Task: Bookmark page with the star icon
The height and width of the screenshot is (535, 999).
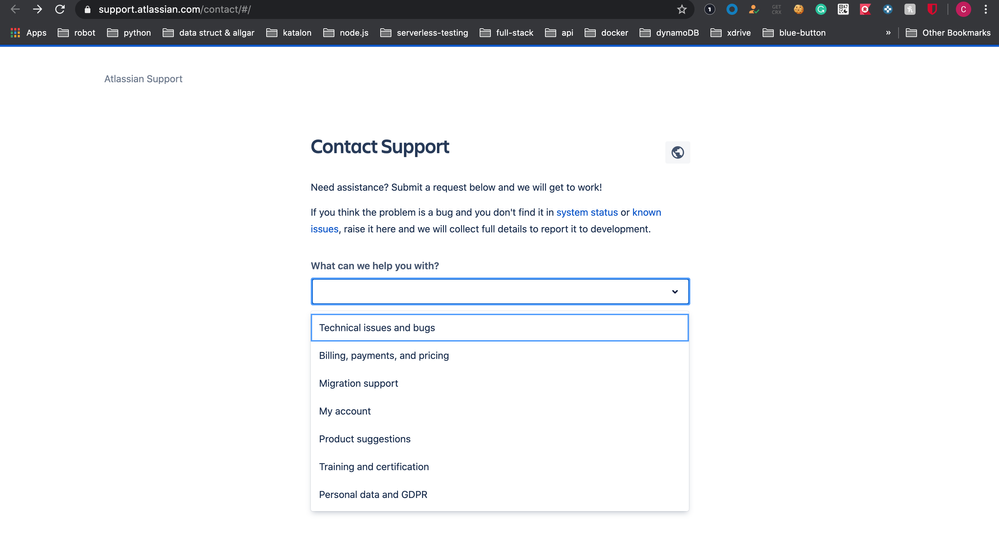Action: coord(682,10)
